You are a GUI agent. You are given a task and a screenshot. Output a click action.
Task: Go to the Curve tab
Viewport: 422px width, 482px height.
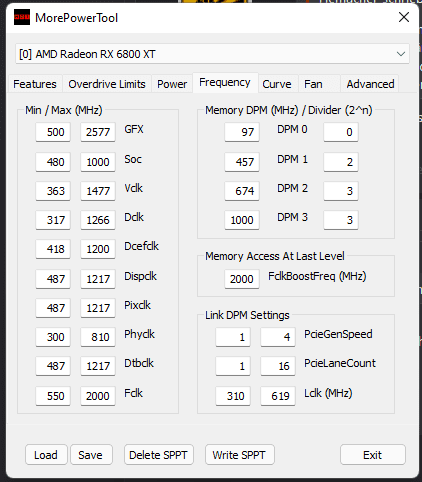click(x=277, y=84)
